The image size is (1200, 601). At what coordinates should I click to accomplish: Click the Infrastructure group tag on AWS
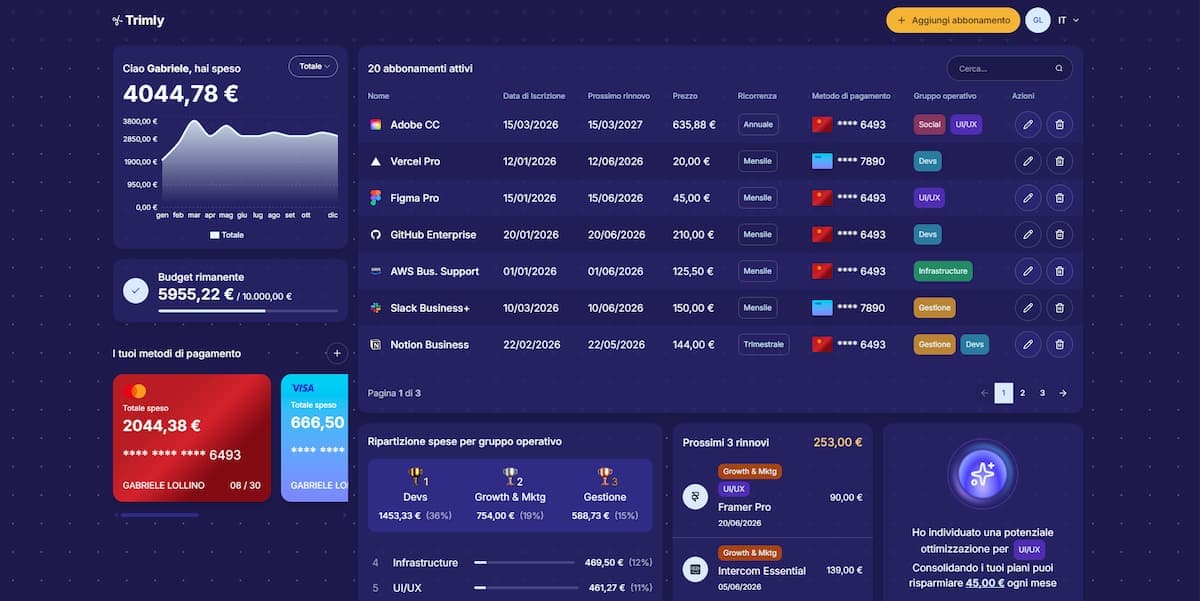[943, 271]
